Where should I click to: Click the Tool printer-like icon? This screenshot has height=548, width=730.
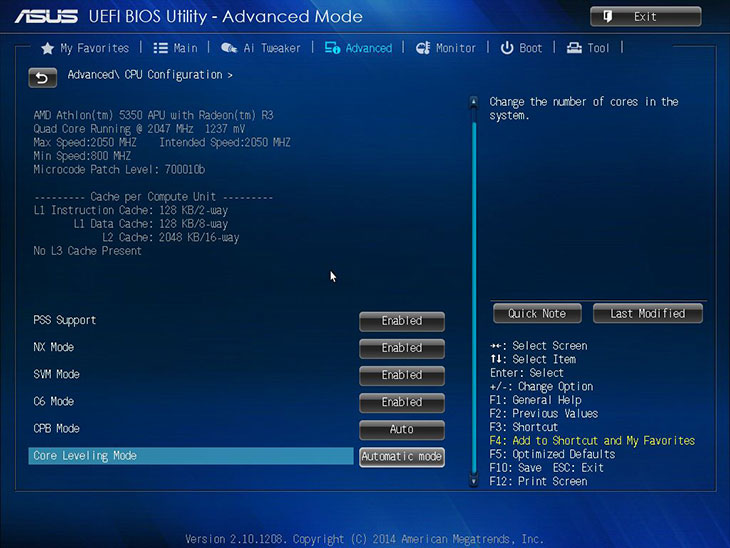(574, 48)
